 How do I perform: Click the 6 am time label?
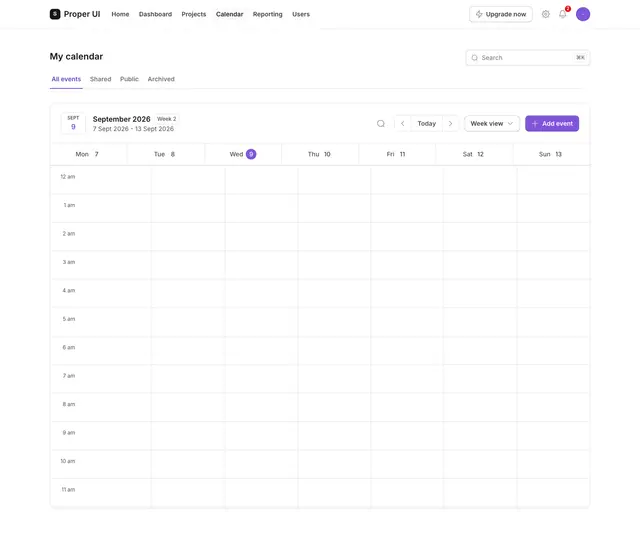click(x=69, y=347)
